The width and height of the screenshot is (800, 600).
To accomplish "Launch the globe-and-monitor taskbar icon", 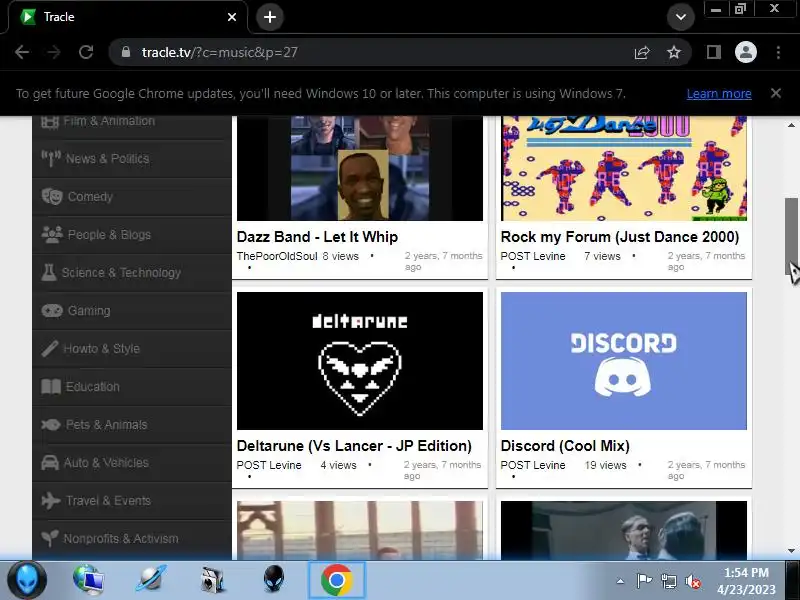I will (x=88, y=580).
